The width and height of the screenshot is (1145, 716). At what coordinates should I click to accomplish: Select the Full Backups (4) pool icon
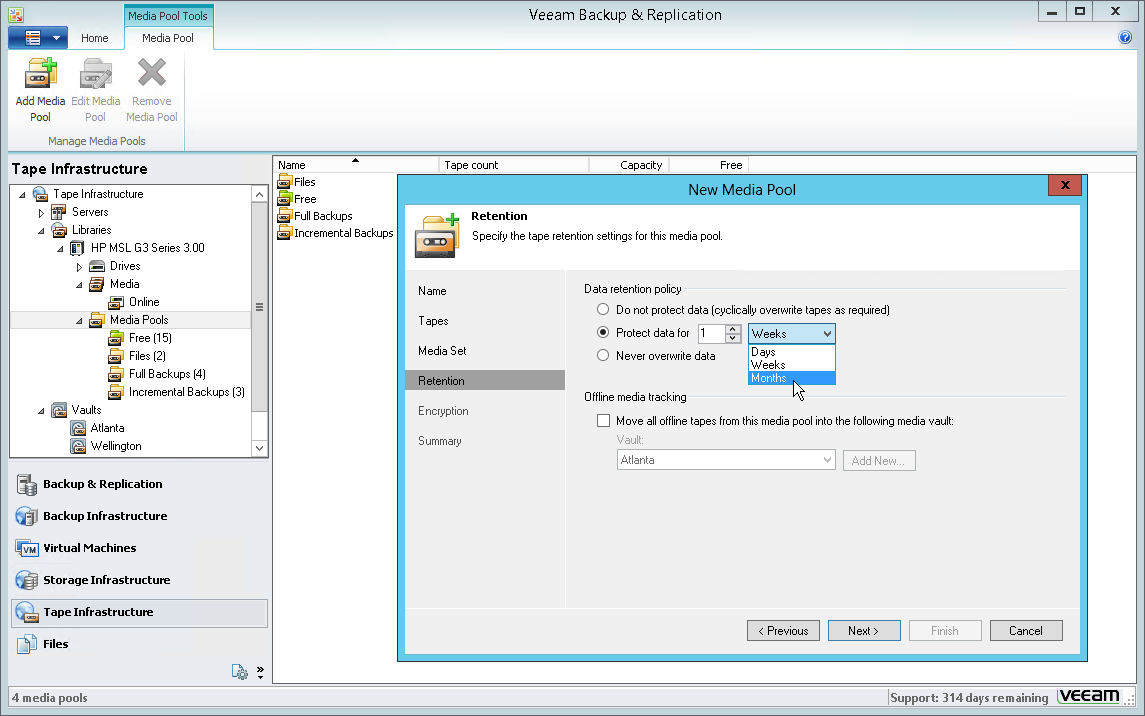click(x=115, y=374)
